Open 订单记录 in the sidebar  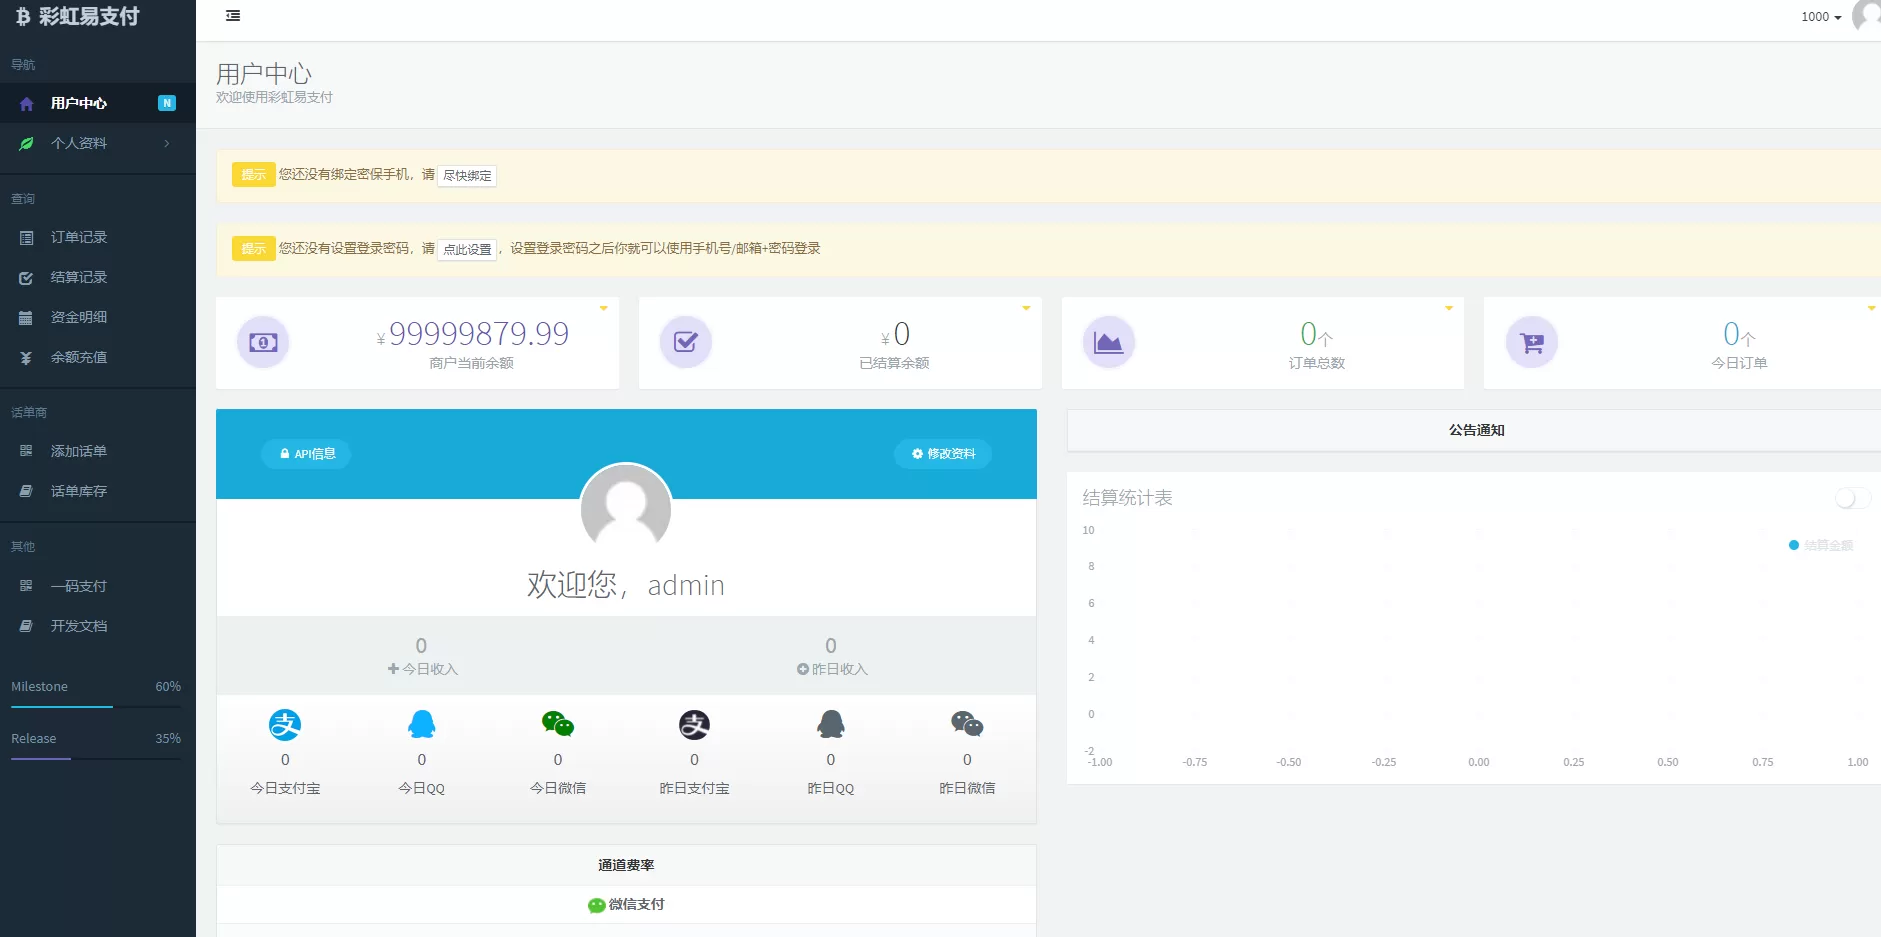click(79, 237)
